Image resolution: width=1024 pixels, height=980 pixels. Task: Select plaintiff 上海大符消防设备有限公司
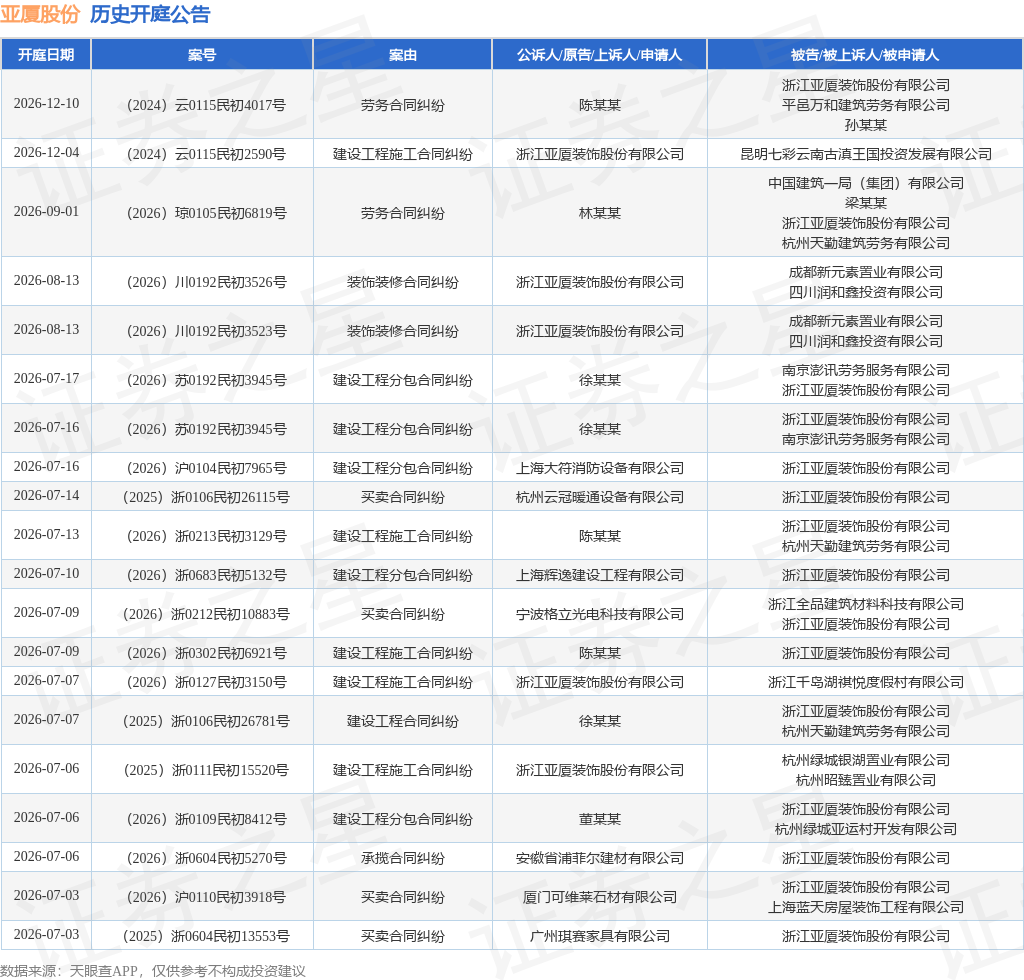pyautogui.click(x=600, y=468)
